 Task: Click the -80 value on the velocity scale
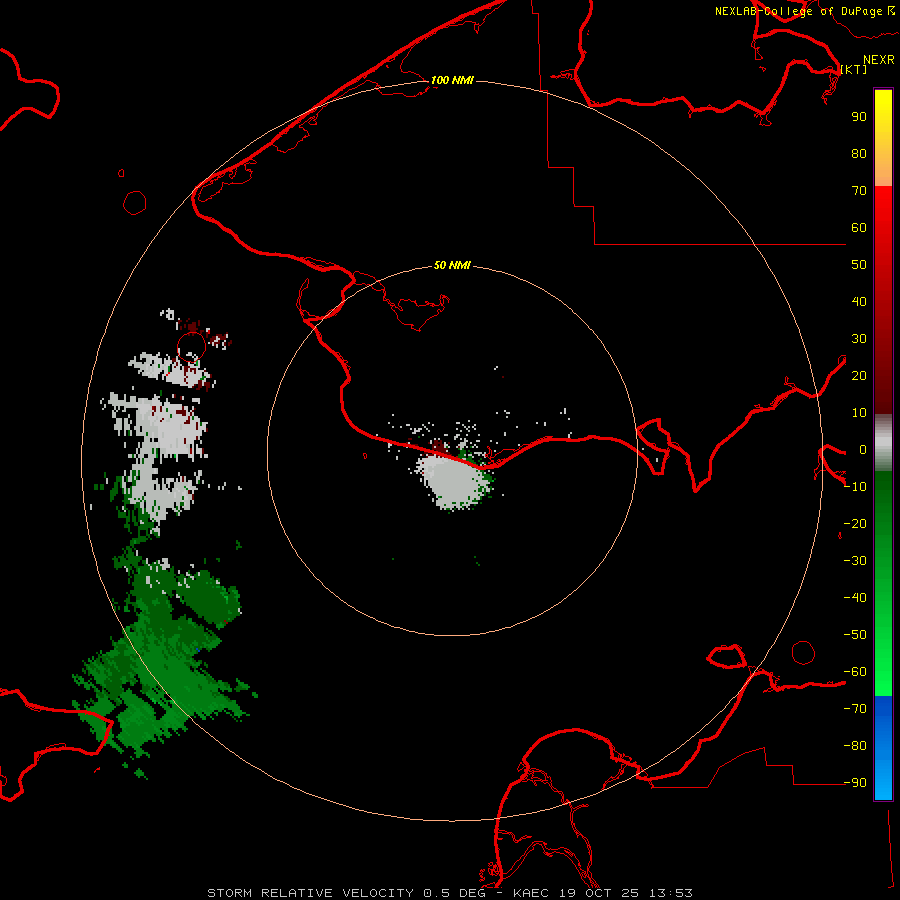pyautogui.click(x=855, y=746)
